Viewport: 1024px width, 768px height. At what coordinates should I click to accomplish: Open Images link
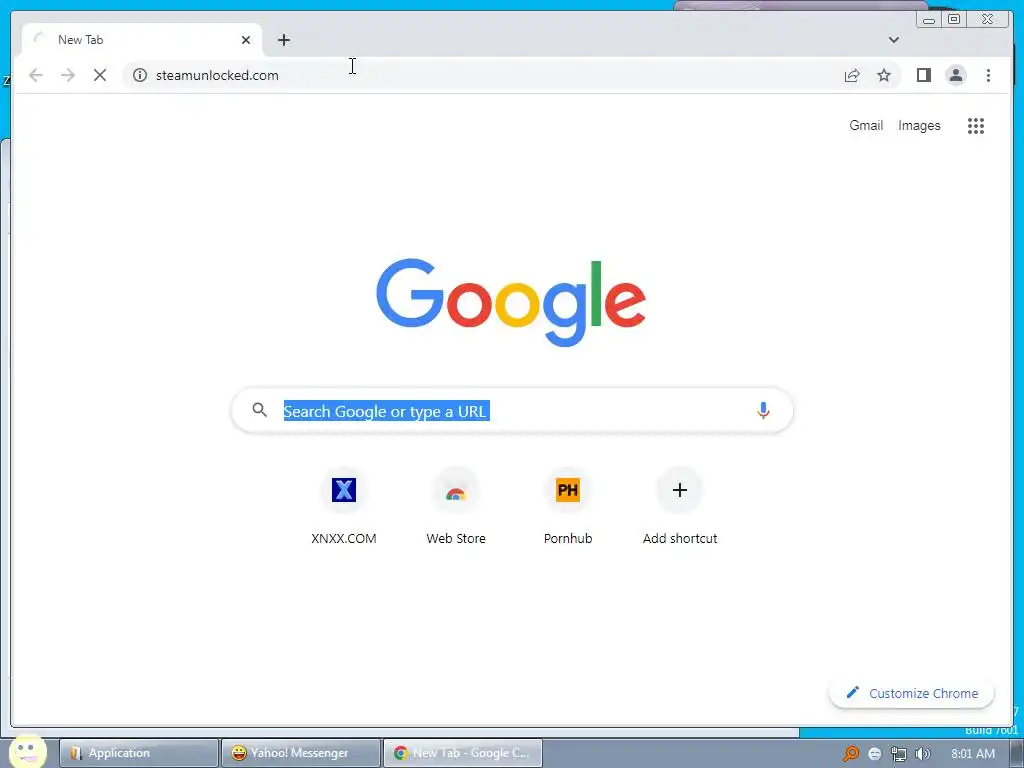click(919, 125)
